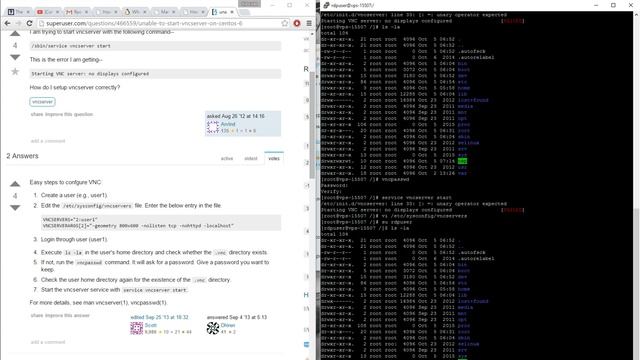Bookmark this page with the star icon
The image size is (640, 360).
coord(284,23)
